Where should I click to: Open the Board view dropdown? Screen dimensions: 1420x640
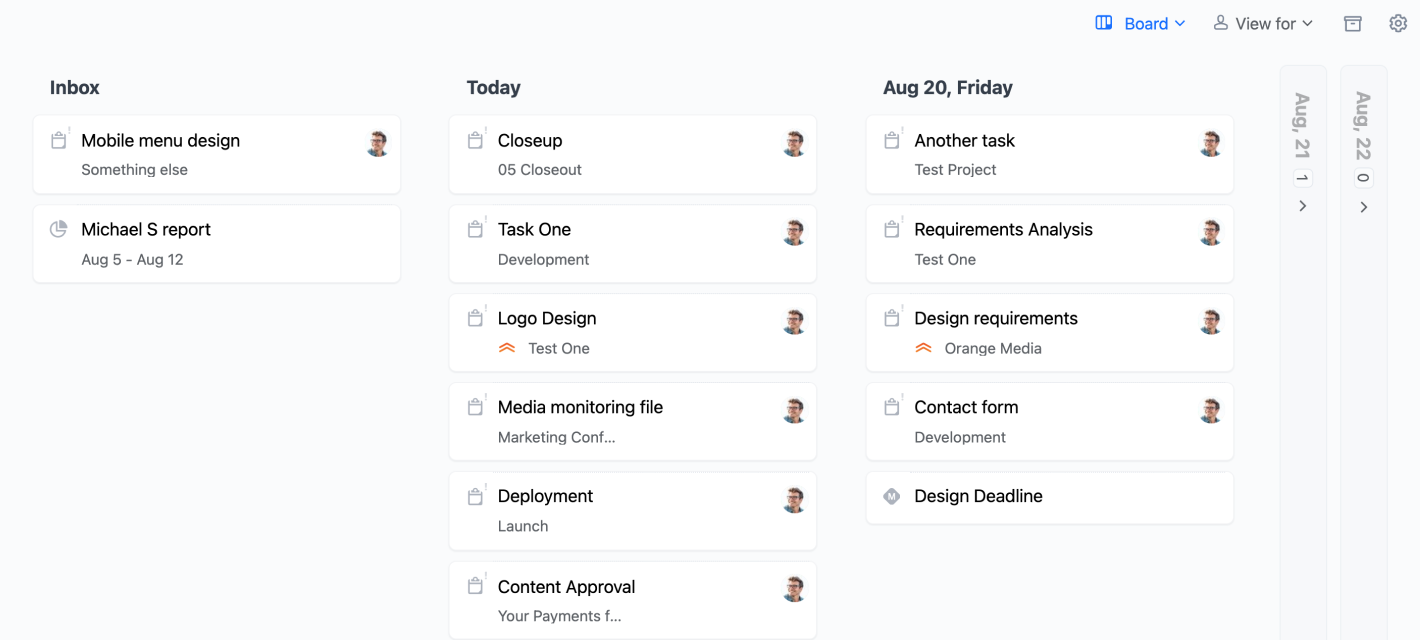(x=1141, y=24)
